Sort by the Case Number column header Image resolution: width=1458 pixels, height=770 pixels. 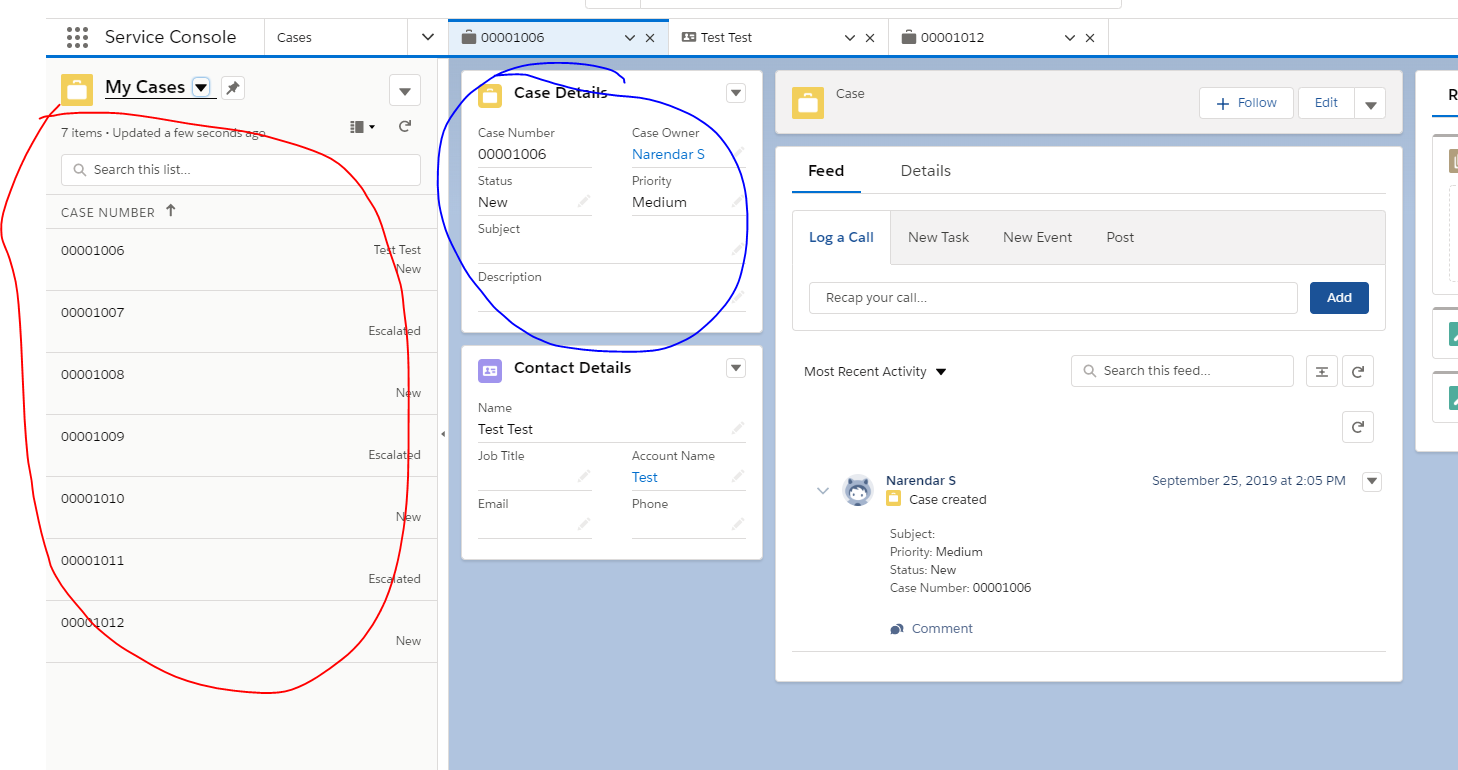108,212
